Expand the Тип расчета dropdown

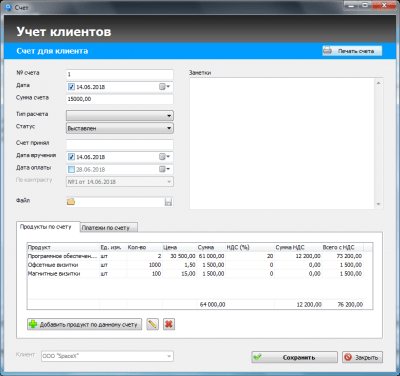tap(169, 116)
